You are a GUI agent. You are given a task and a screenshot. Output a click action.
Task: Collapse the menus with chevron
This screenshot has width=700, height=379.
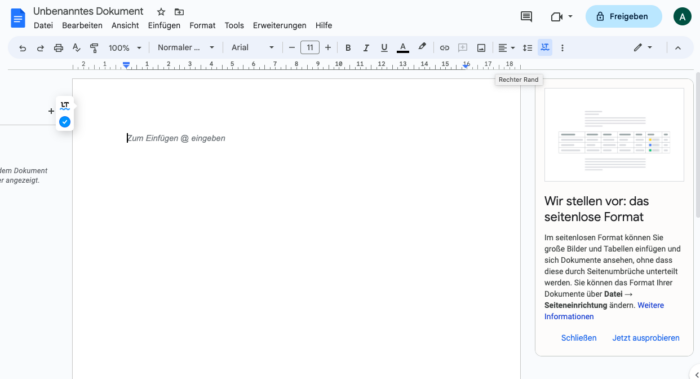[x=678, y=48]
